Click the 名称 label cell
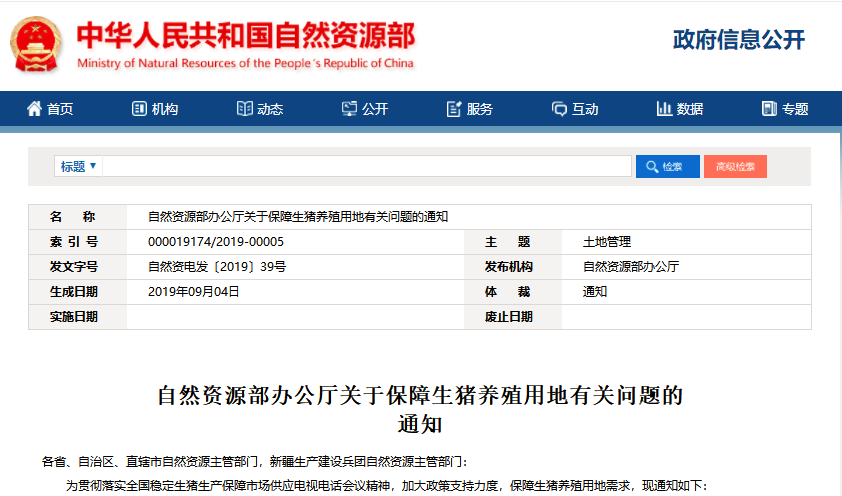 coord(78,217)
